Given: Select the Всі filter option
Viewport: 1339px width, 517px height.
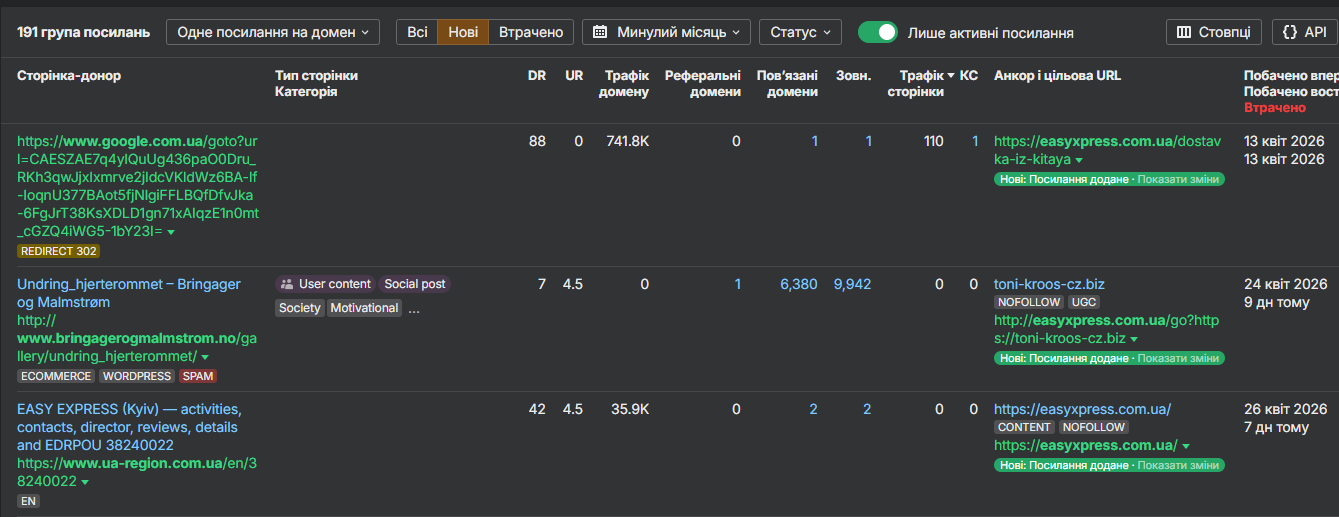Looking at the screenshot, I should pyautogui.click(x=417, y=32).
